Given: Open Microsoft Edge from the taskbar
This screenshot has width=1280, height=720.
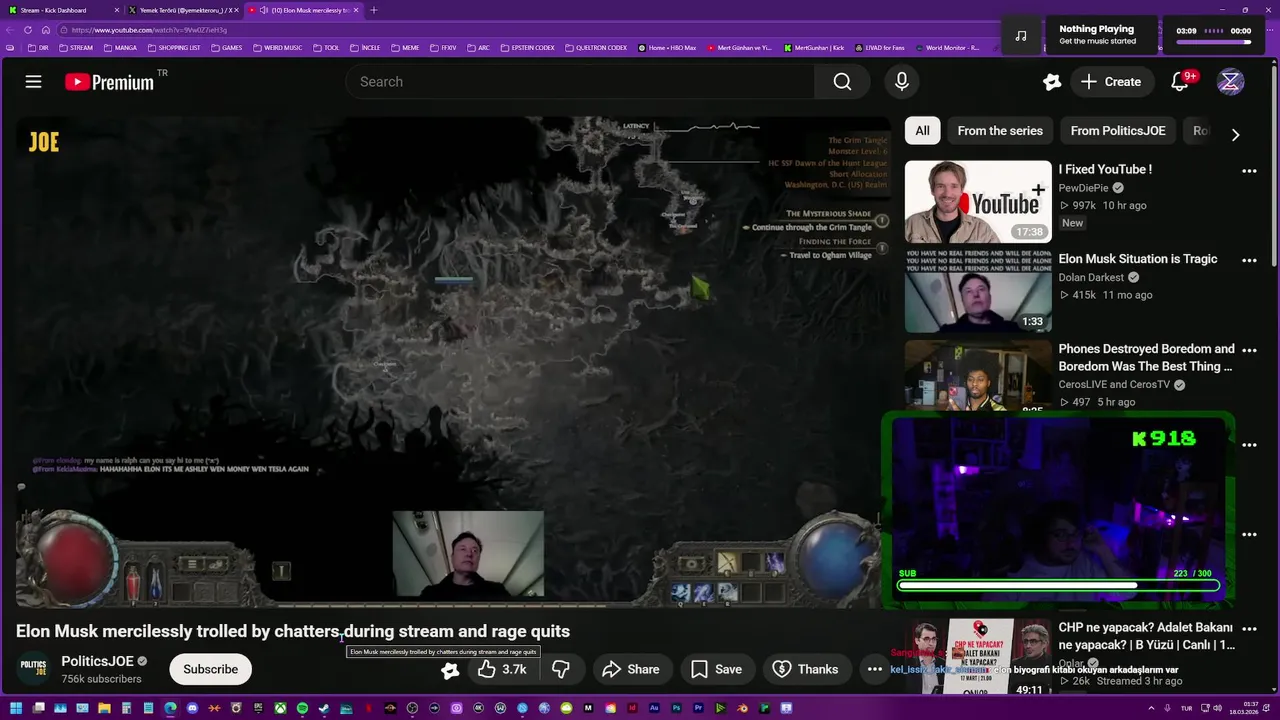Looking at the screenshot, I should click(x=170, y=708).
